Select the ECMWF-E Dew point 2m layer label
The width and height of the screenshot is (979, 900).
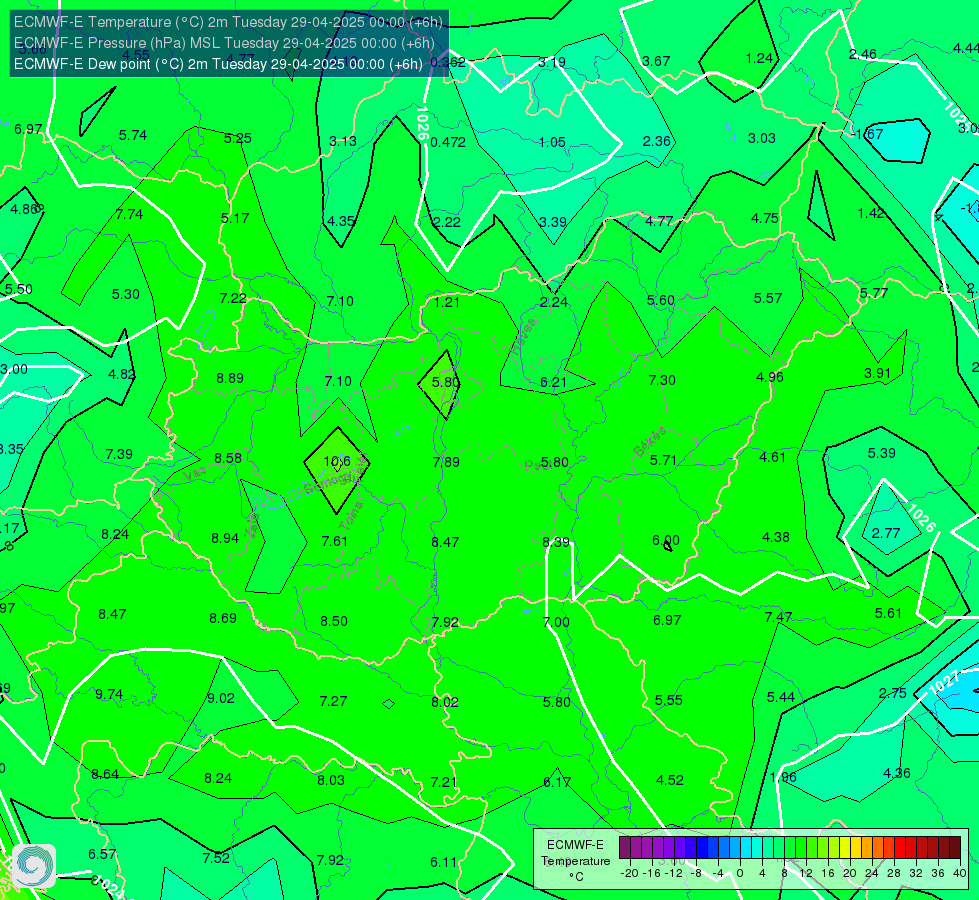[218, 64]
